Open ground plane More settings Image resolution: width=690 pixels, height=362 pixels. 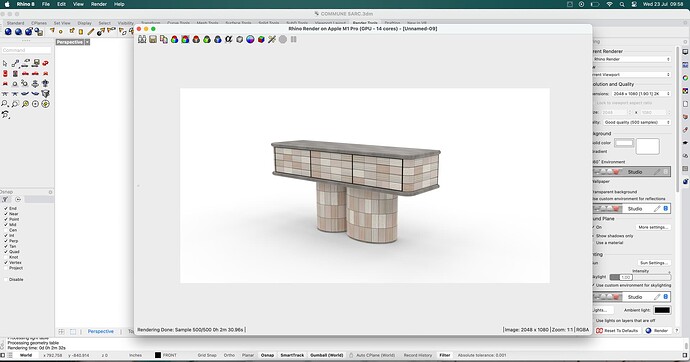pos(653,227)
